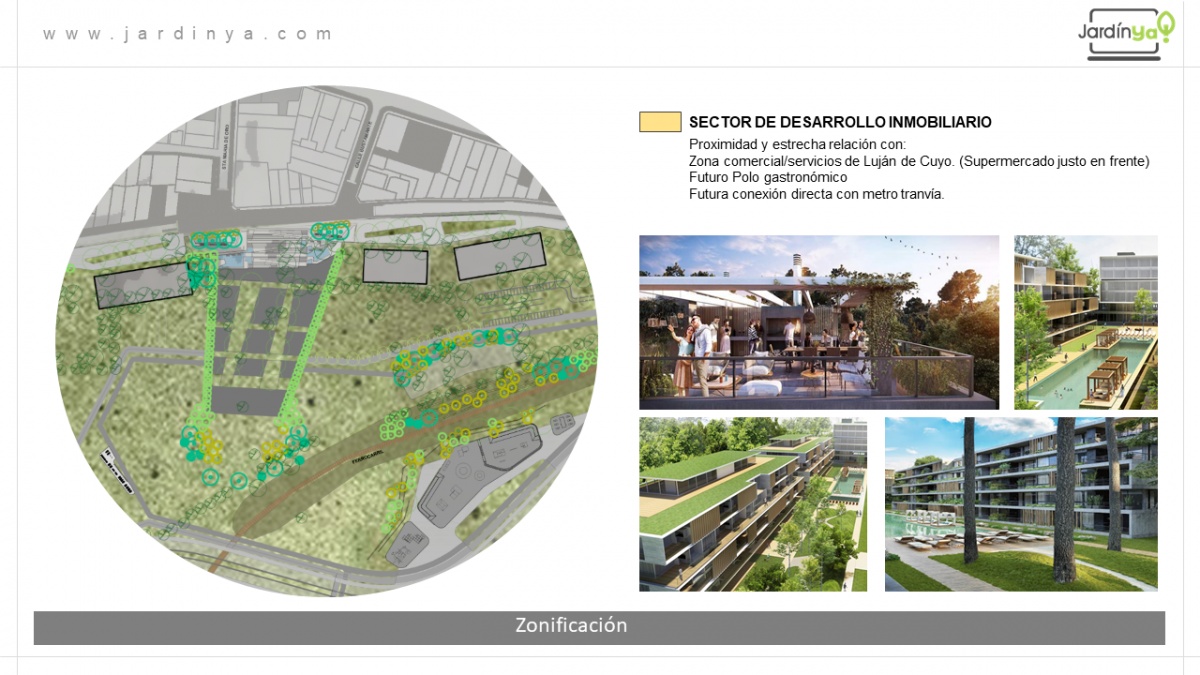The width and height of the screenshot is (1200, 675).
Task: Select the leftmost black-outlined block on map
Action: point(142,284)
